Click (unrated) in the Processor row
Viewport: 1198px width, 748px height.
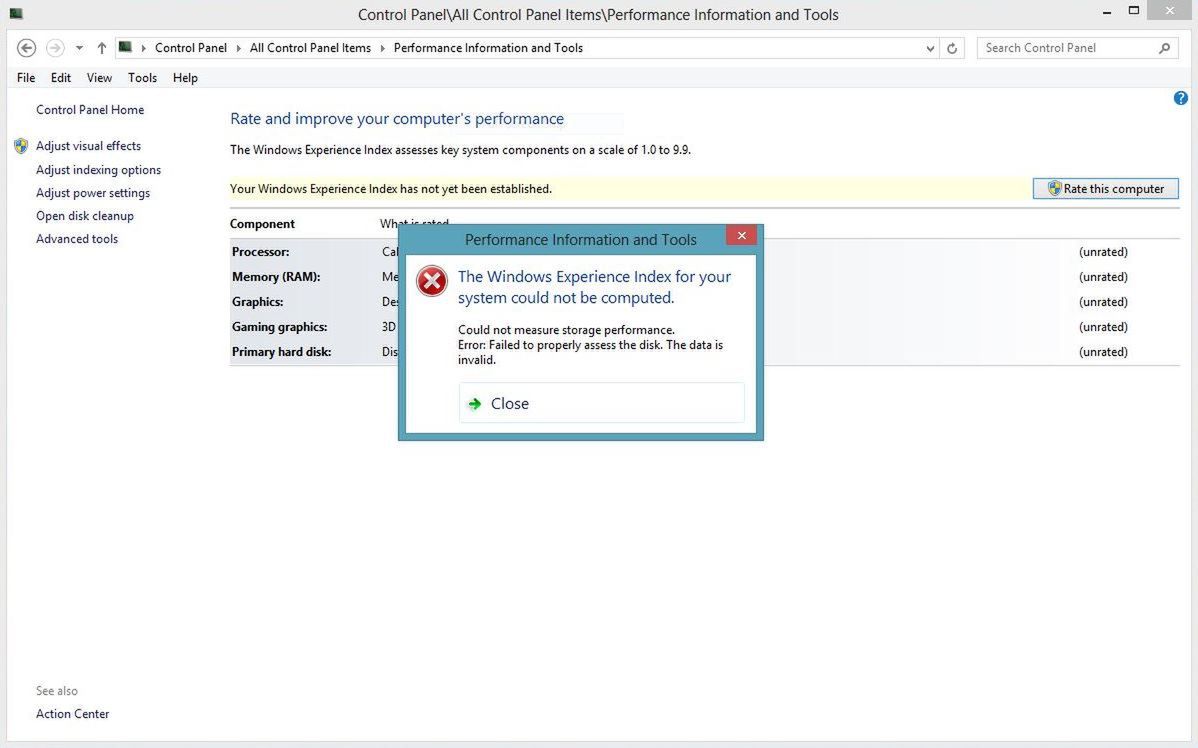click(x=1103, y=252)
